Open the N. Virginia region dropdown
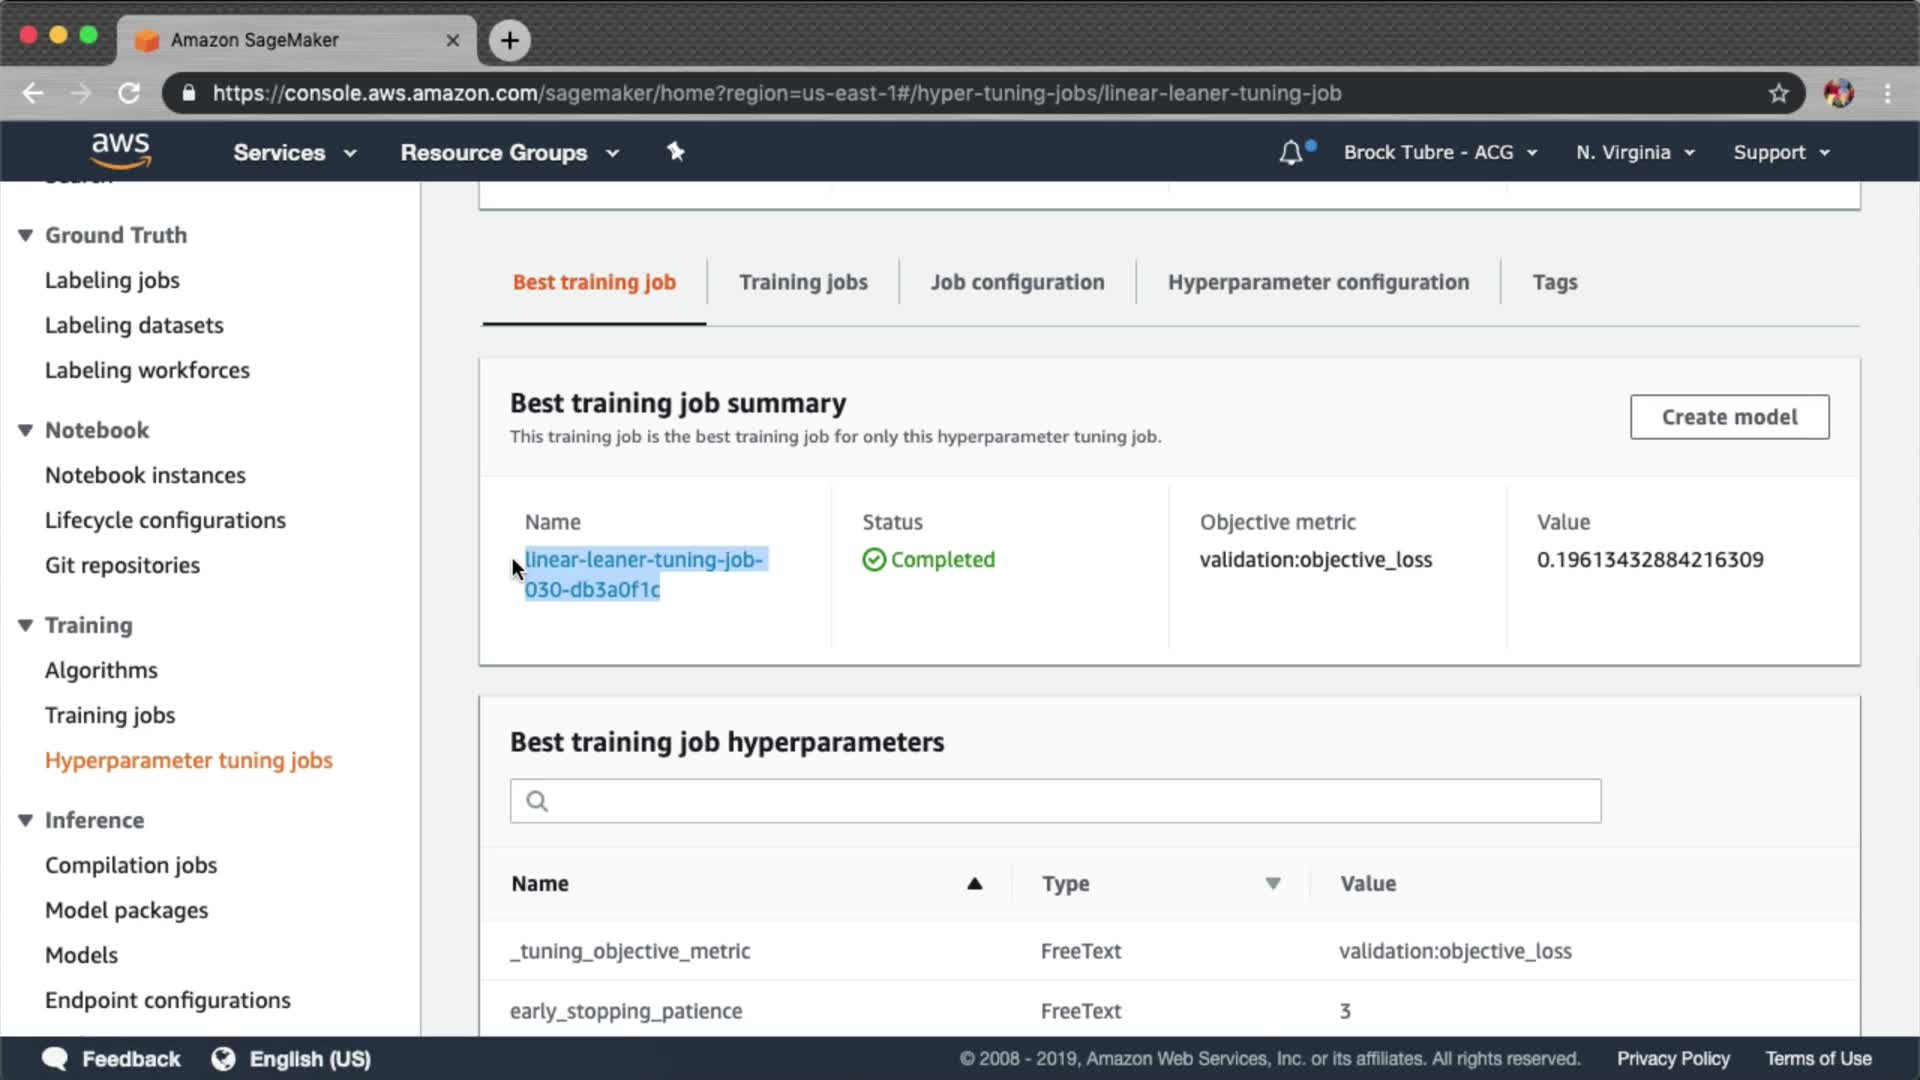 point(1635,153)
